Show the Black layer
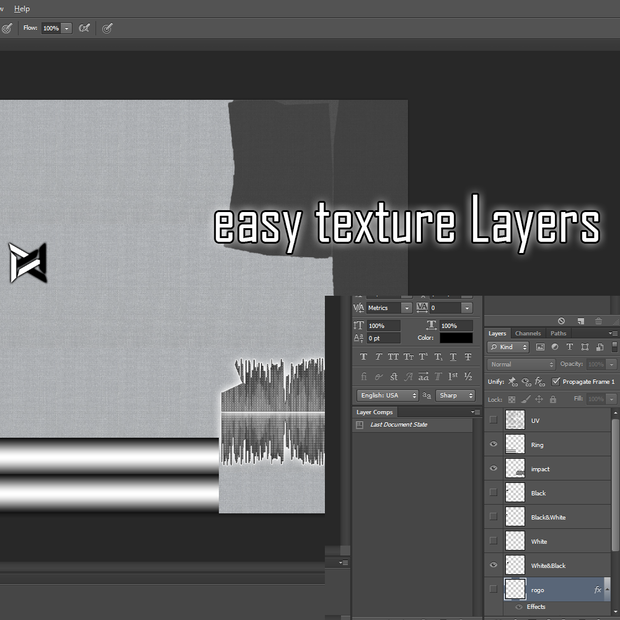This screenshot has width=620, height=620. coord(493,492)
